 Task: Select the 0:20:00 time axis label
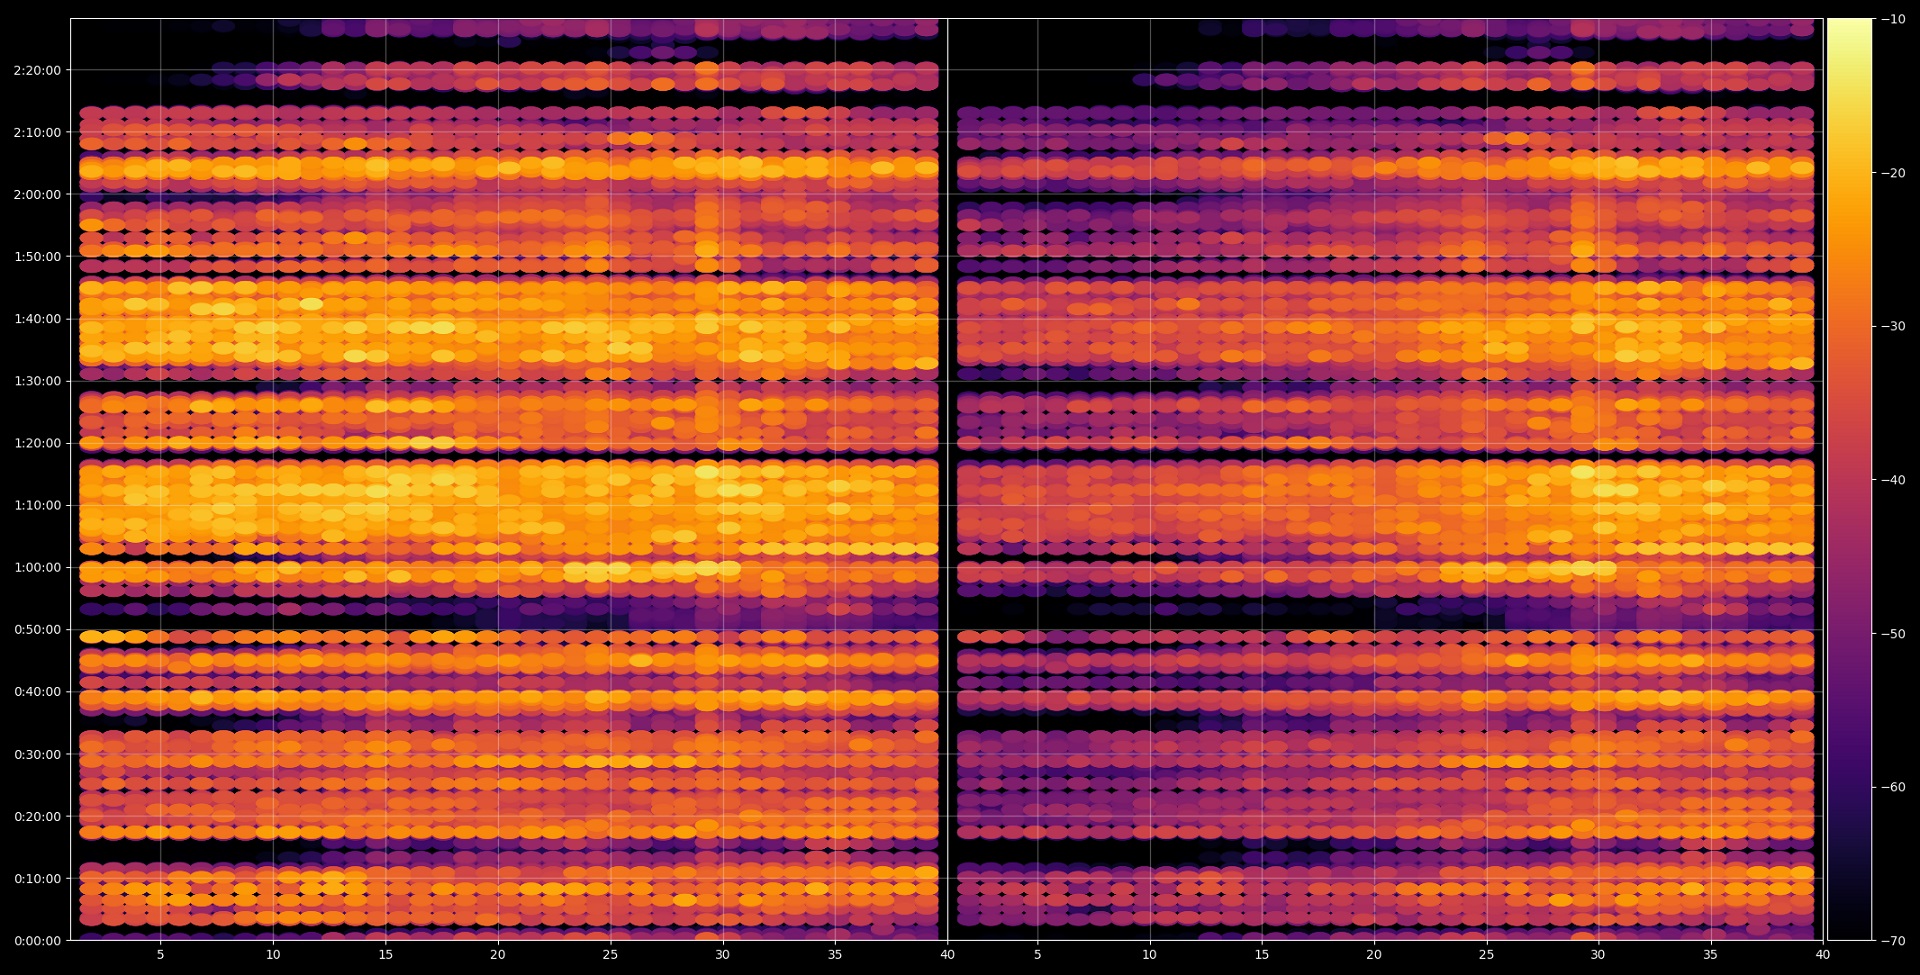[37, 817]
